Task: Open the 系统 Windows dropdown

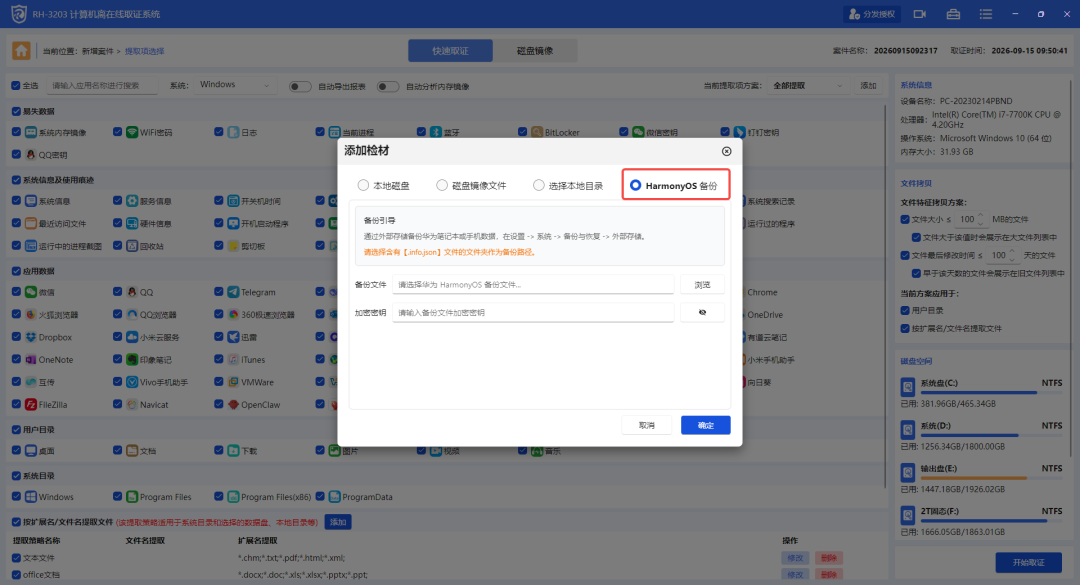Action: (234, 85)
